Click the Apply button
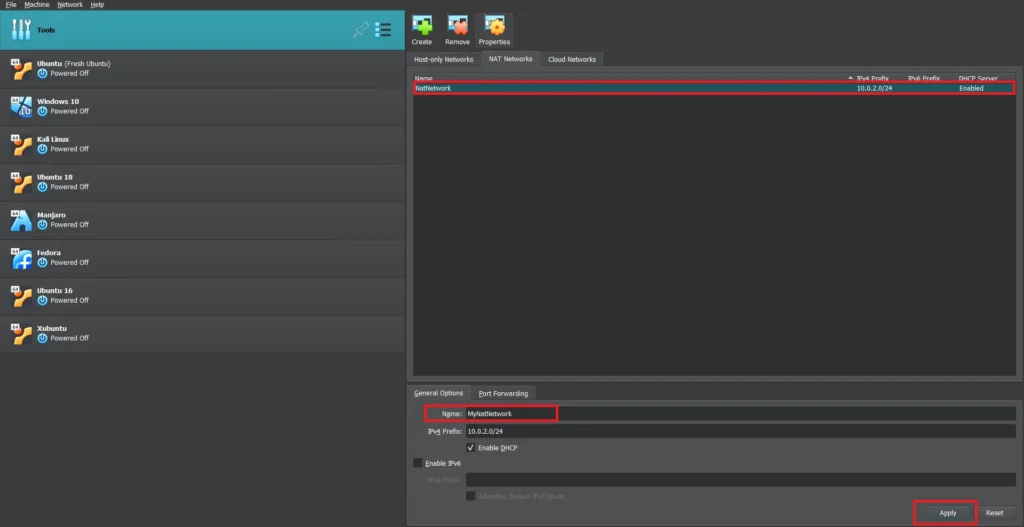 948,513
